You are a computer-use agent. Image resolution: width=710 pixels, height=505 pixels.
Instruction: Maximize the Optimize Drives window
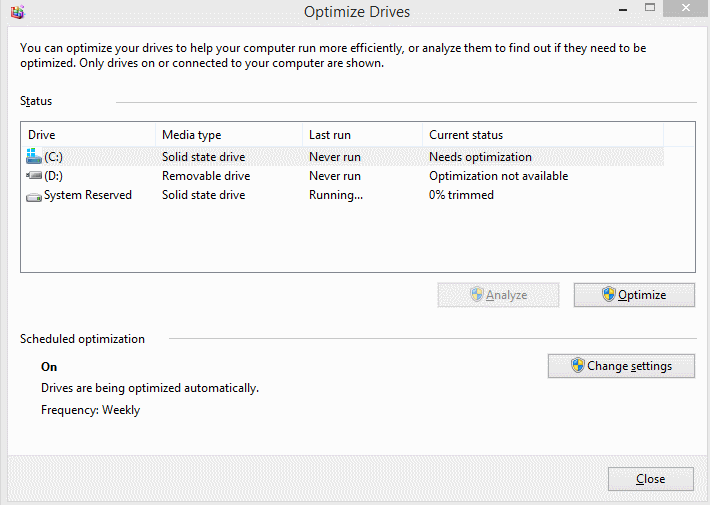pos(650,8)
